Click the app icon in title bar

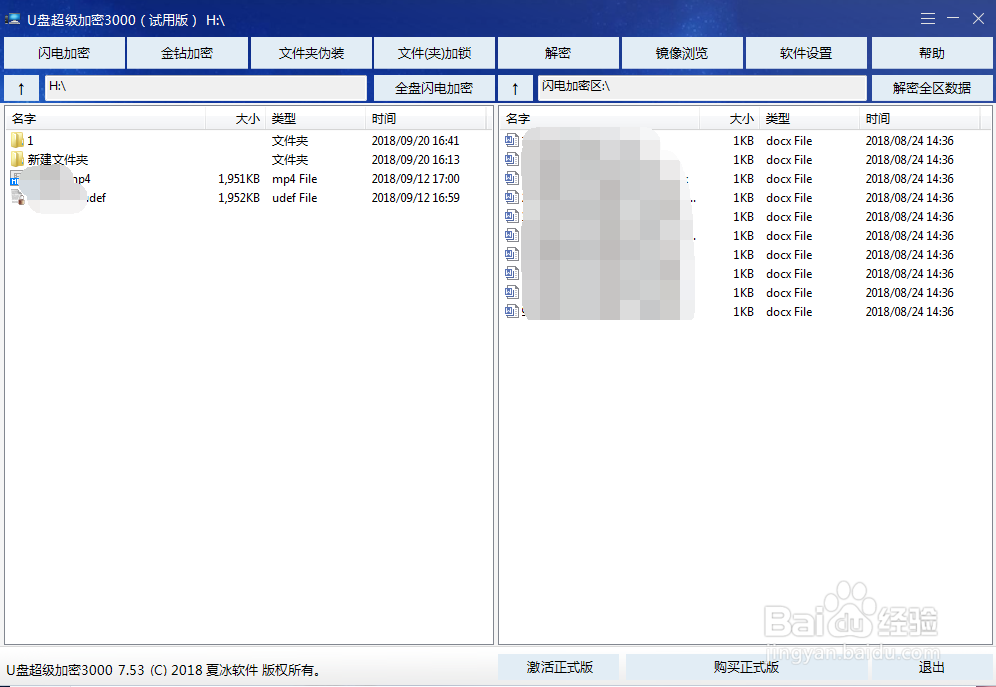pyautogui.click(x=13, y=20)
